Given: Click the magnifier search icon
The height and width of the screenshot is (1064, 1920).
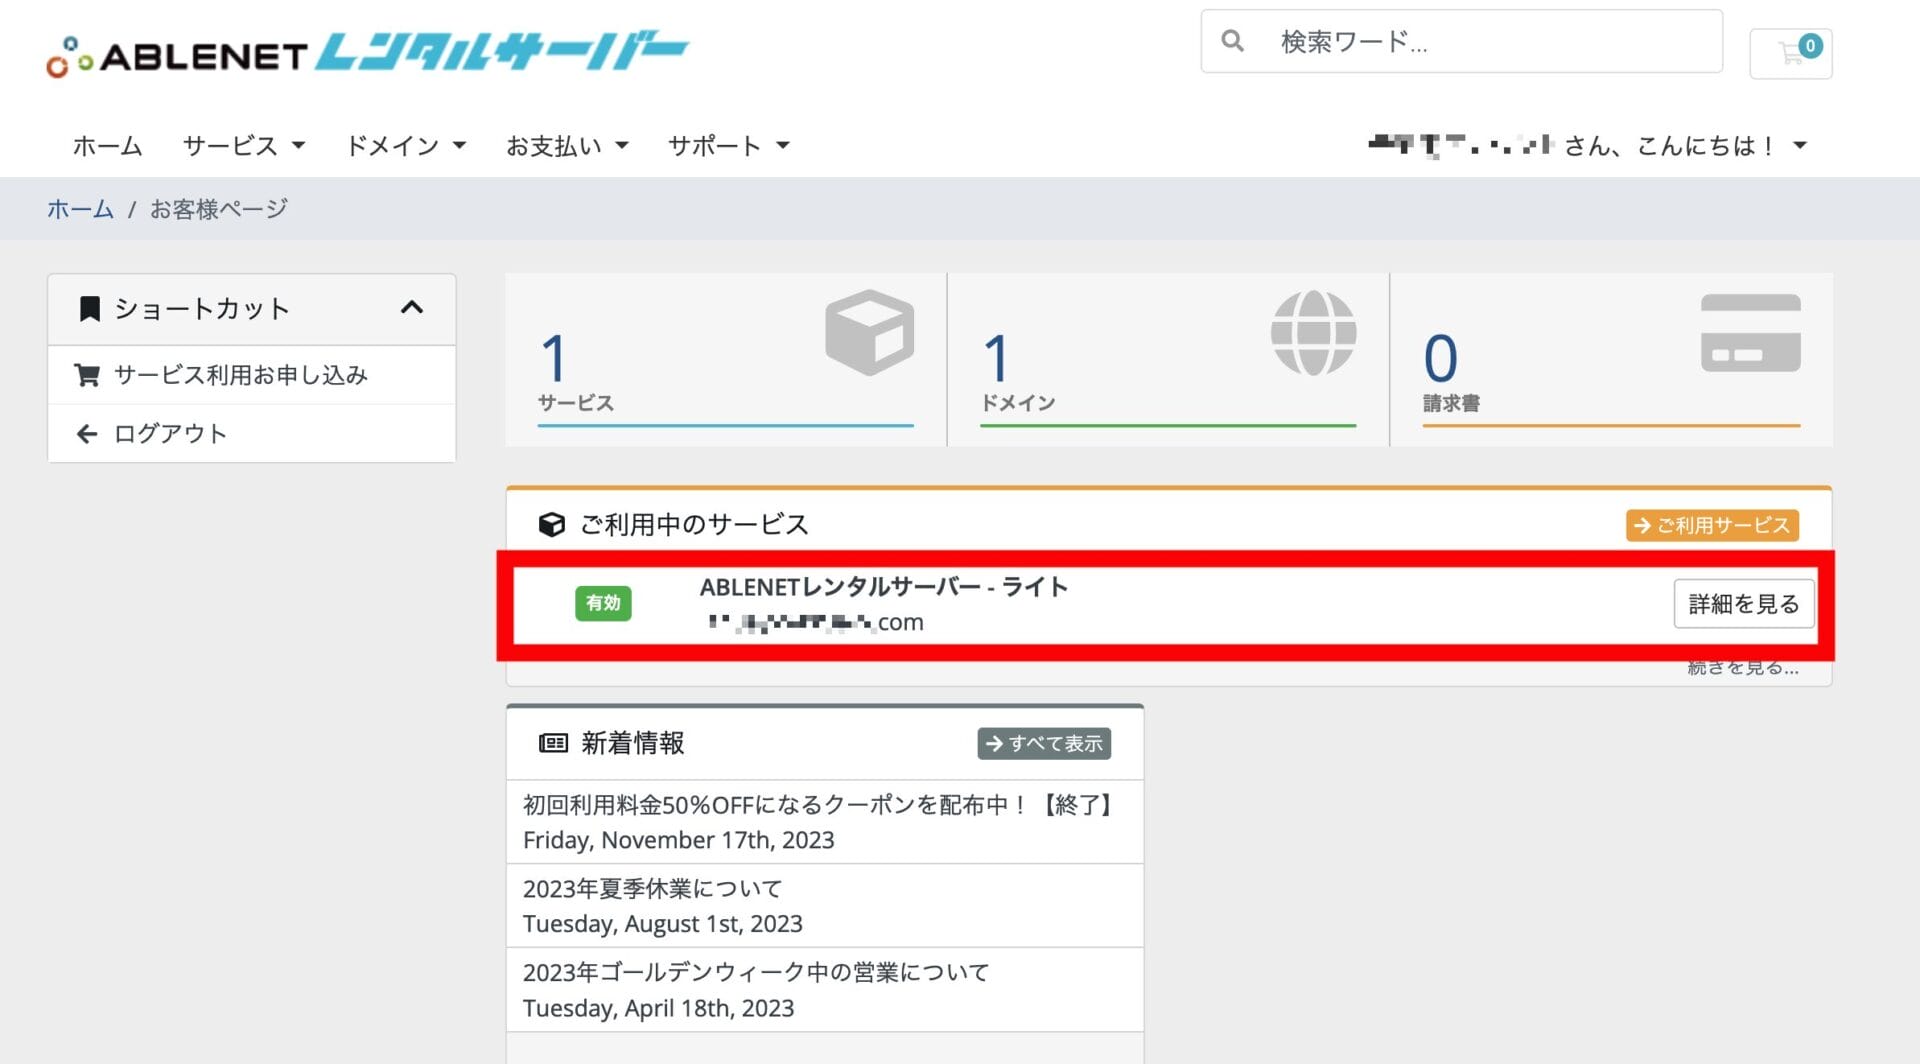Looking at the screenshot, I should pos(1231,41).
